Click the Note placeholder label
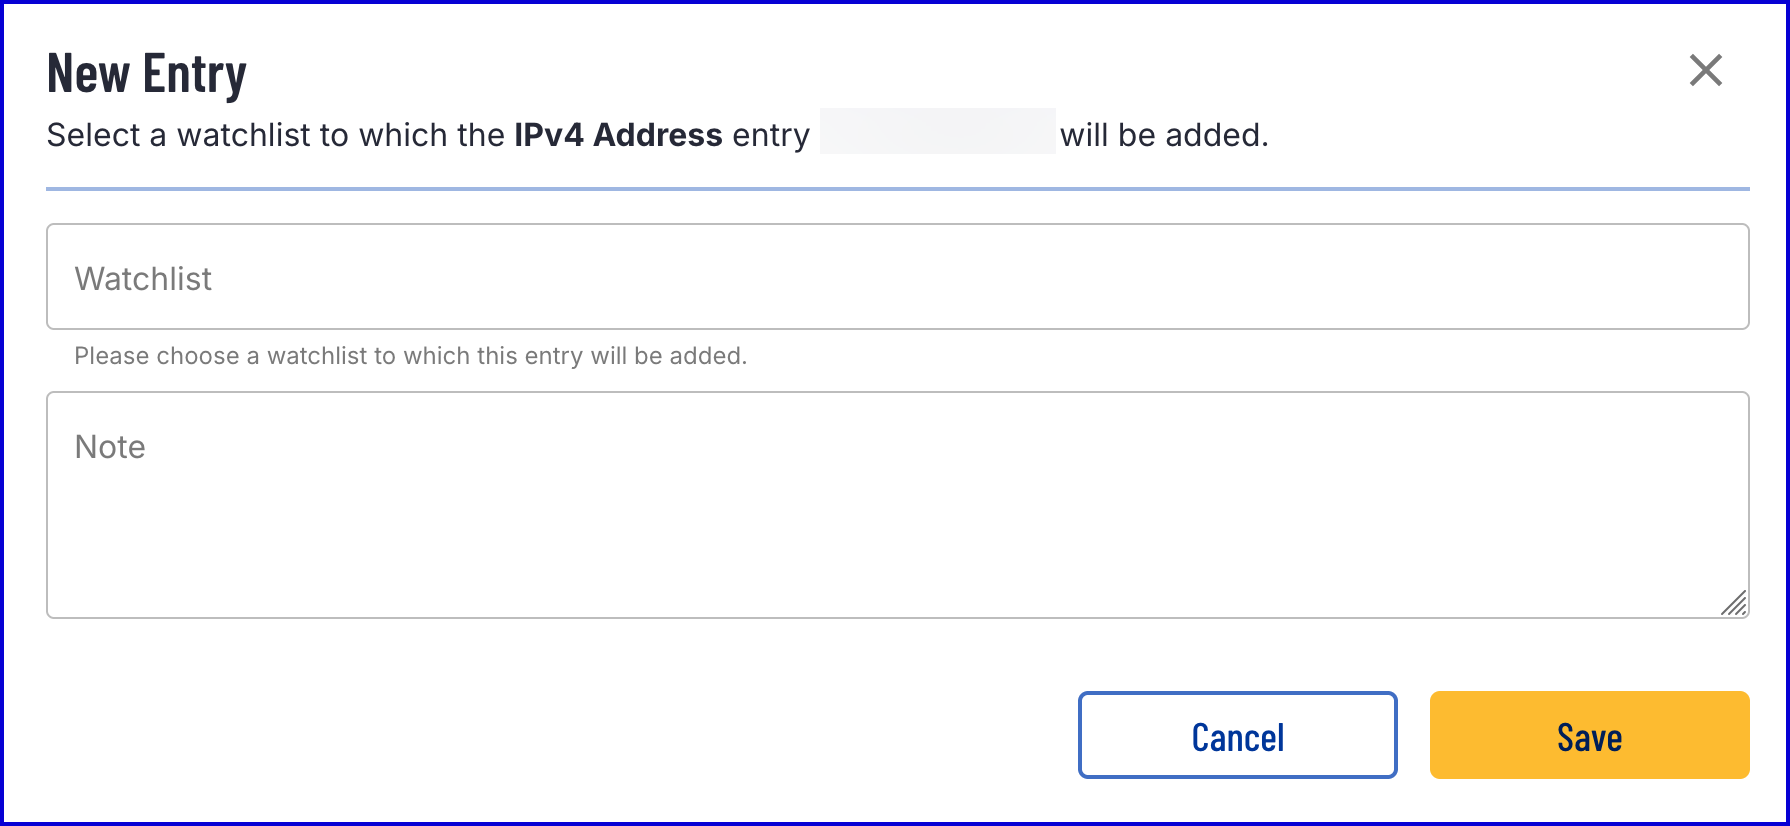The width and height of the screenshot is (1790, 826). coord(110,447)
